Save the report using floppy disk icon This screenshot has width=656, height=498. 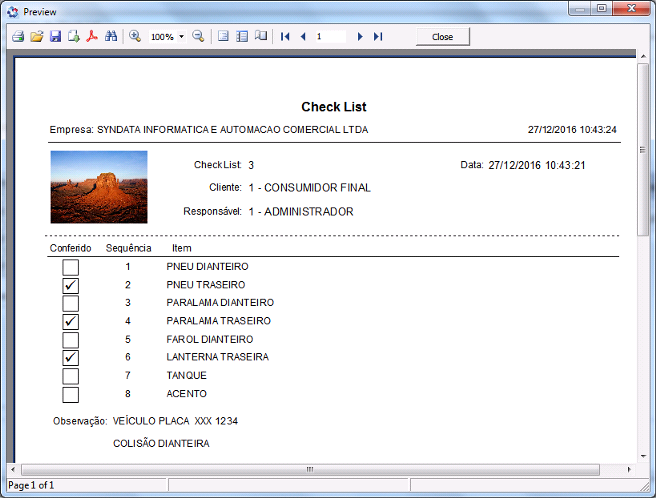pos(55,36)
